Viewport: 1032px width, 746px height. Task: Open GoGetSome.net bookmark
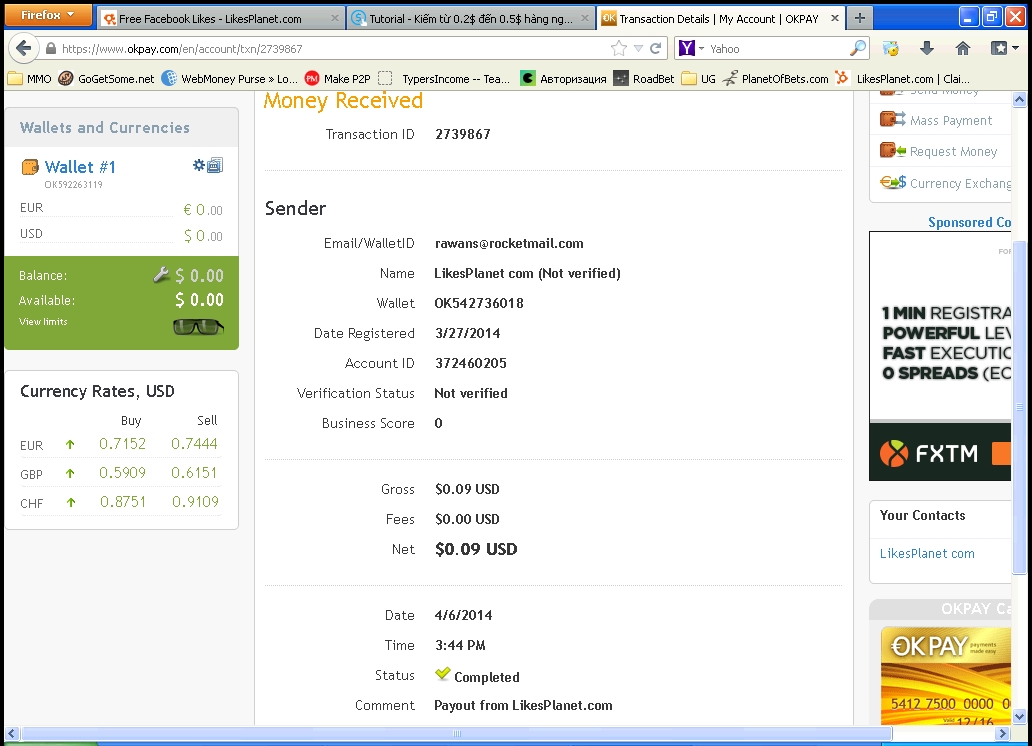point(107,78)
